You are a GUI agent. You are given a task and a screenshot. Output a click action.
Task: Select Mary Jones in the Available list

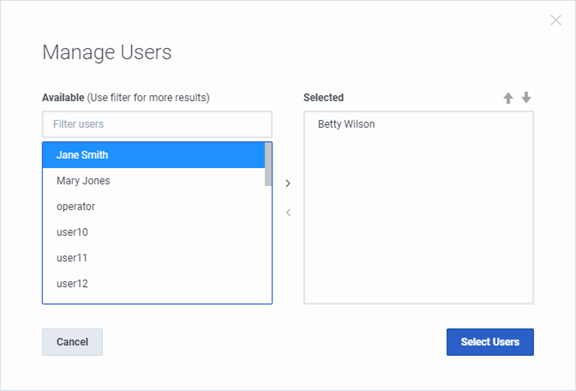(x=154, y=181)
